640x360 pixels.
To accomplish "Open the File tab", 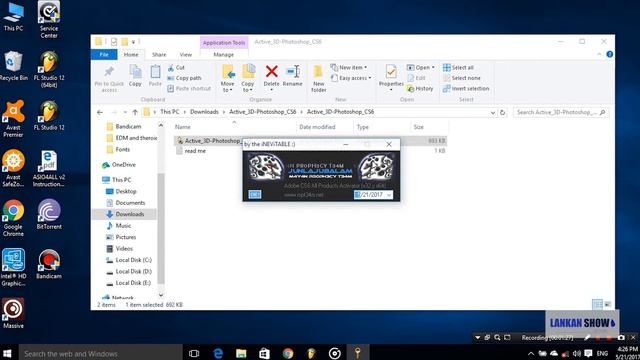I will [104, 54].
